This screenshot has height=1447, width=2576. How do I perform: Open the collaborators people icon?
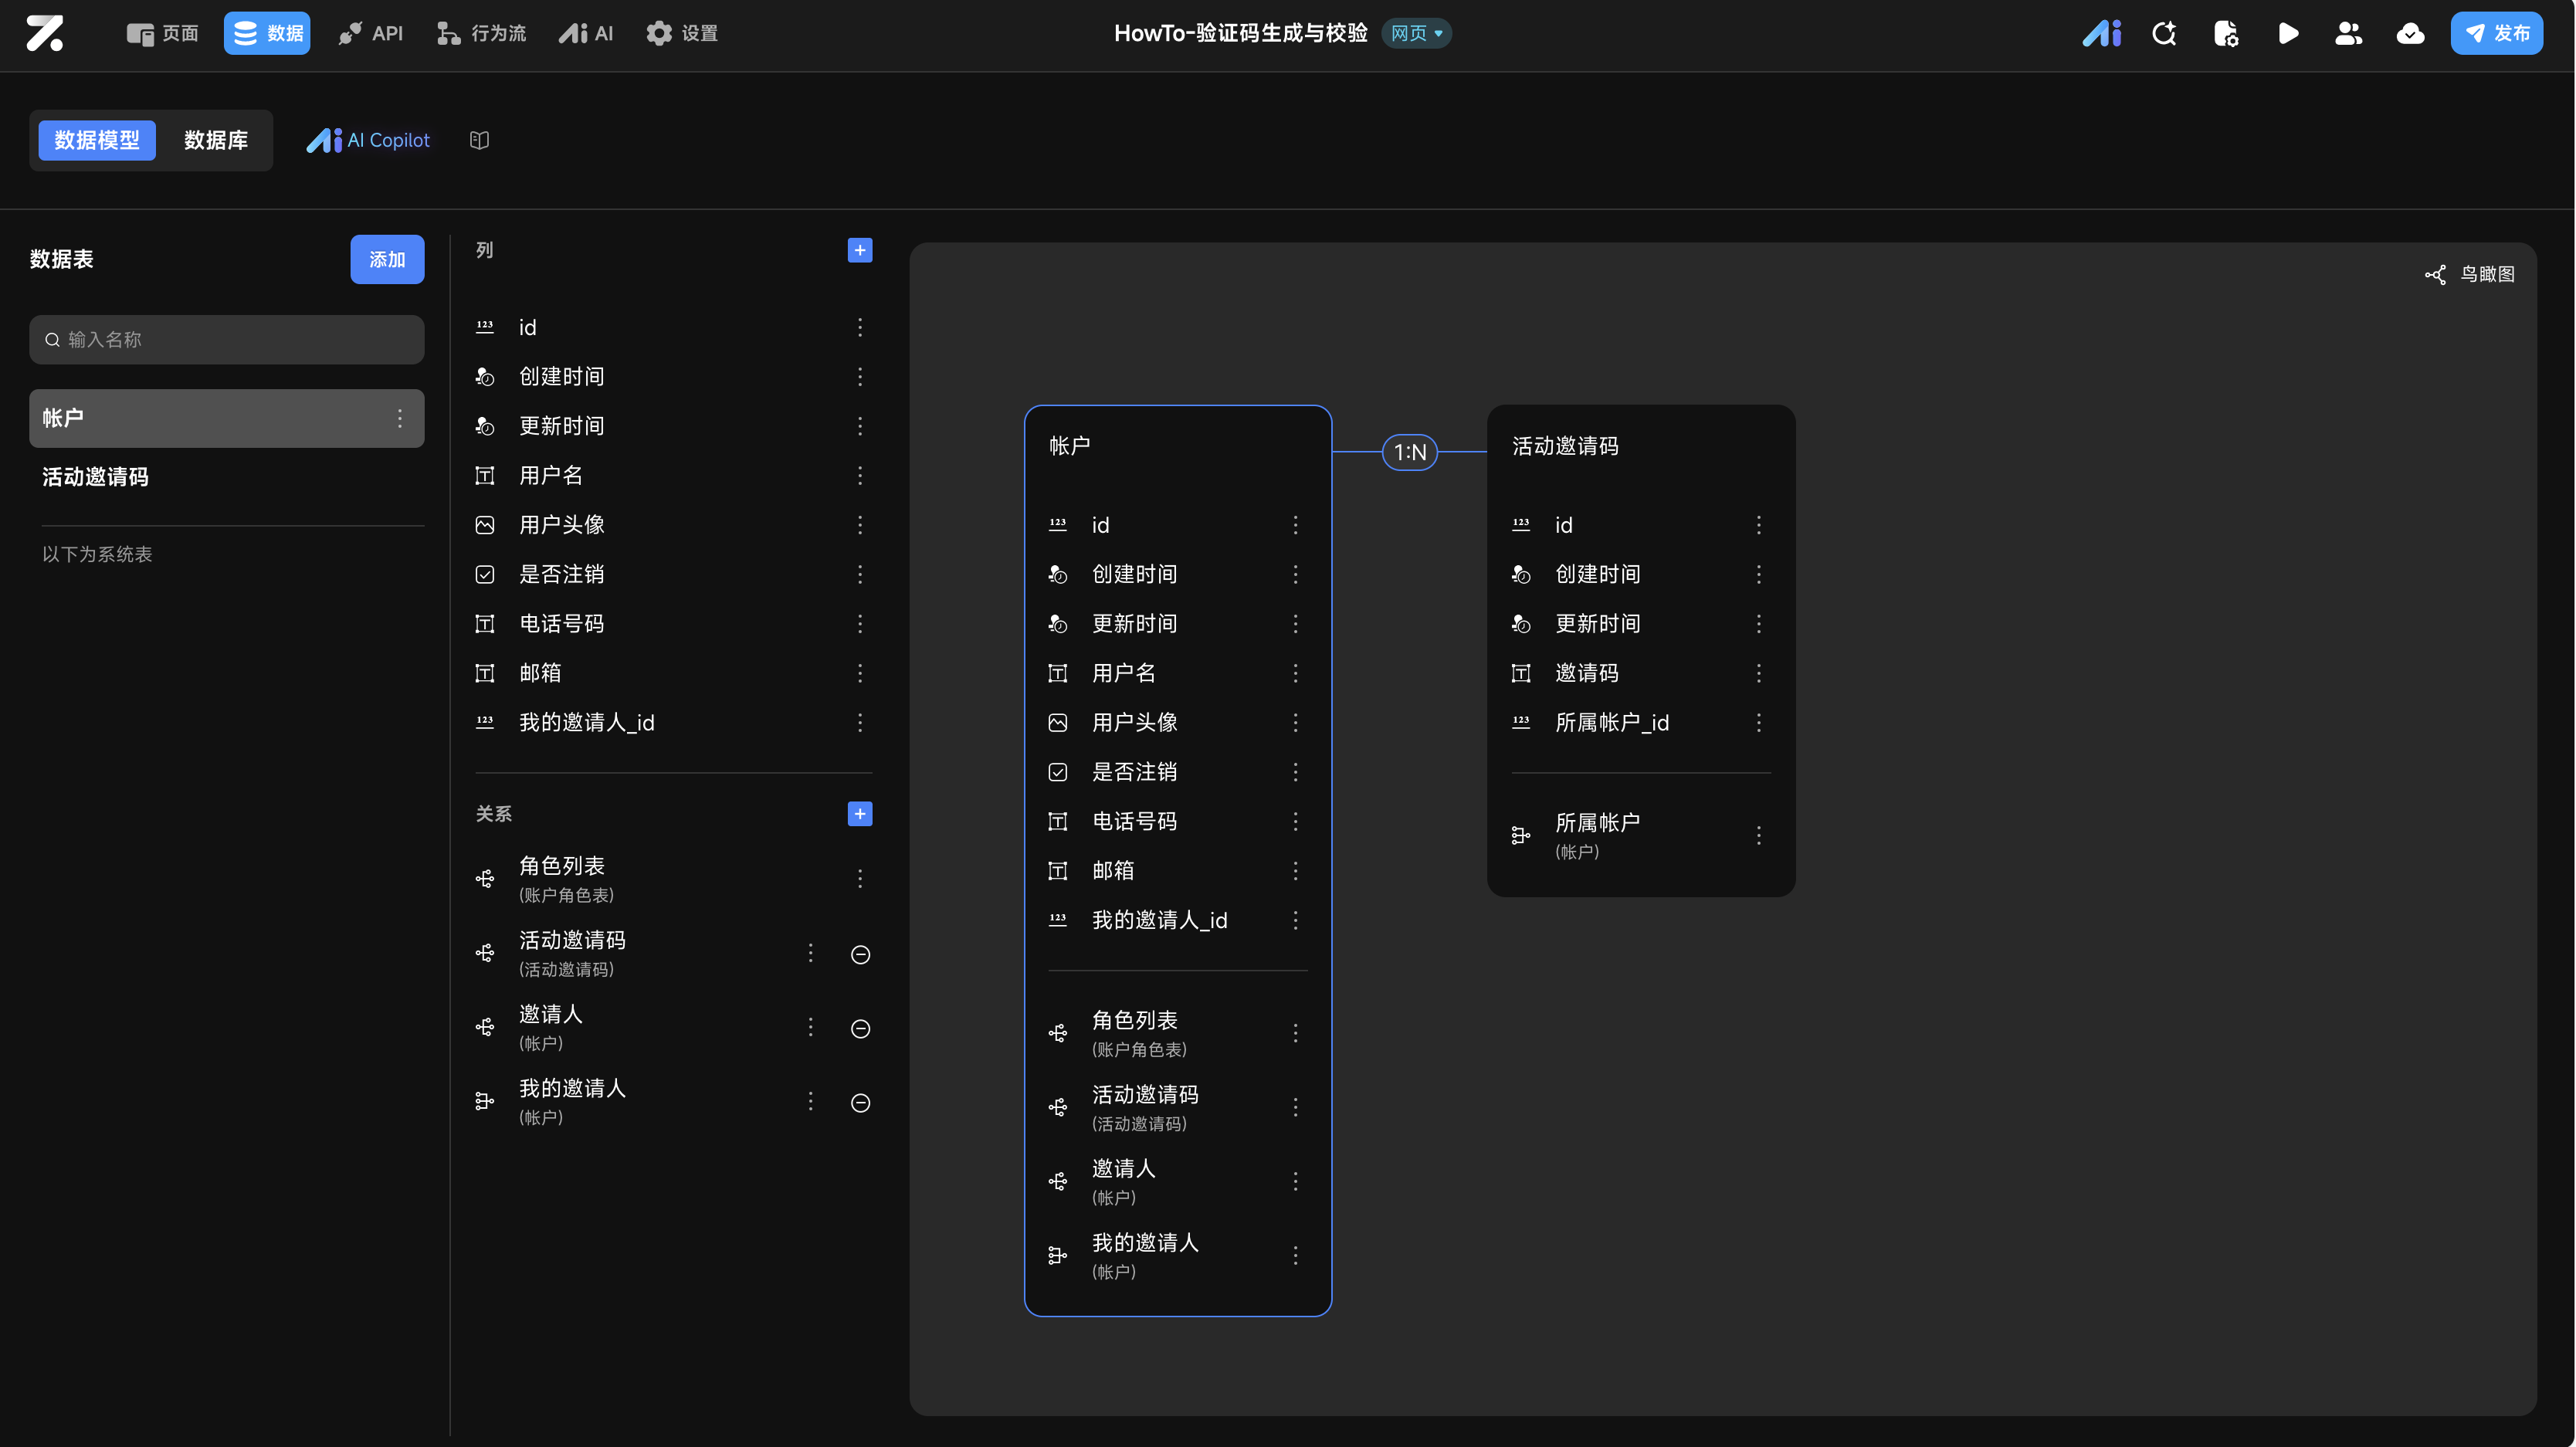(2348, 33)
